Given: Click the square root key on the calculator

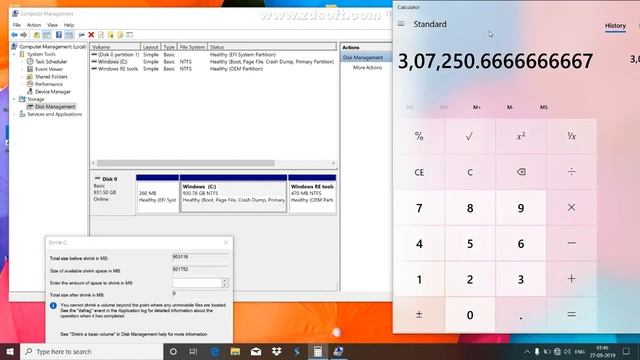Looking at the screenshot, I should pyautogui.click(x=470, y=136).
